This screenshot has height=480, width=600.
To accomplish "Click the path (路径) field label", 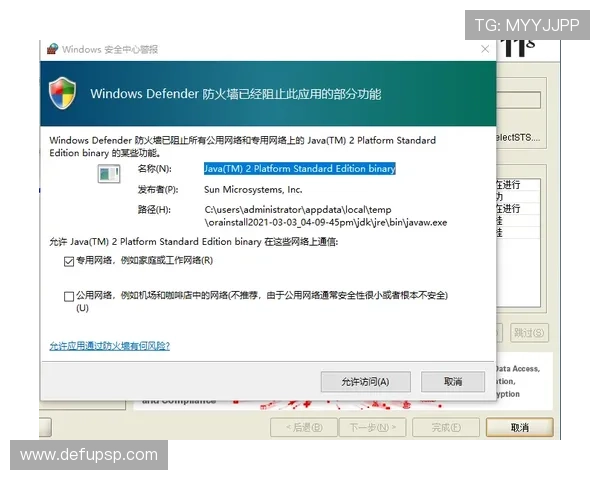I will pos(154,210).
